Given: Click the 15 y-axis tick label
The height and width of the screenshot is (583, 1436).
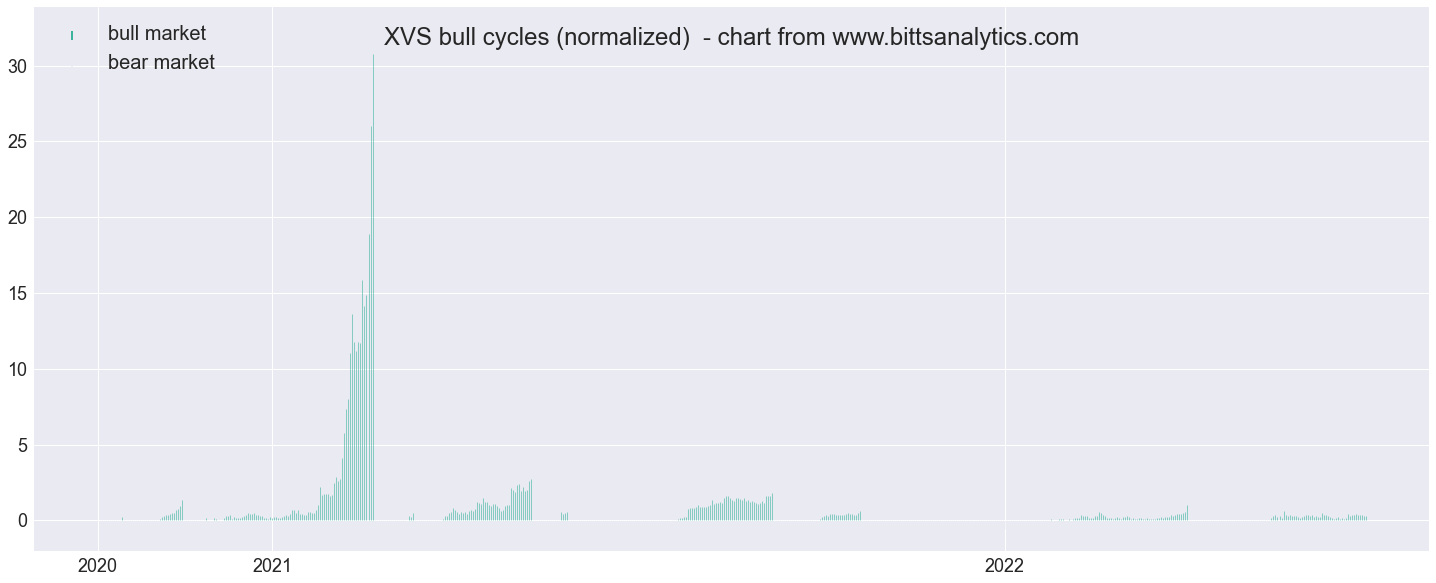Looking at the screenshot, I should click(x=16, y=294).
